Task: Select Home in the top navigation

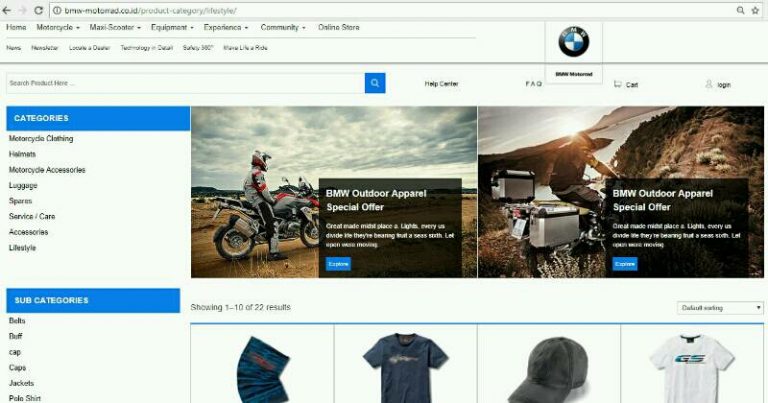Action: point(16,27)
